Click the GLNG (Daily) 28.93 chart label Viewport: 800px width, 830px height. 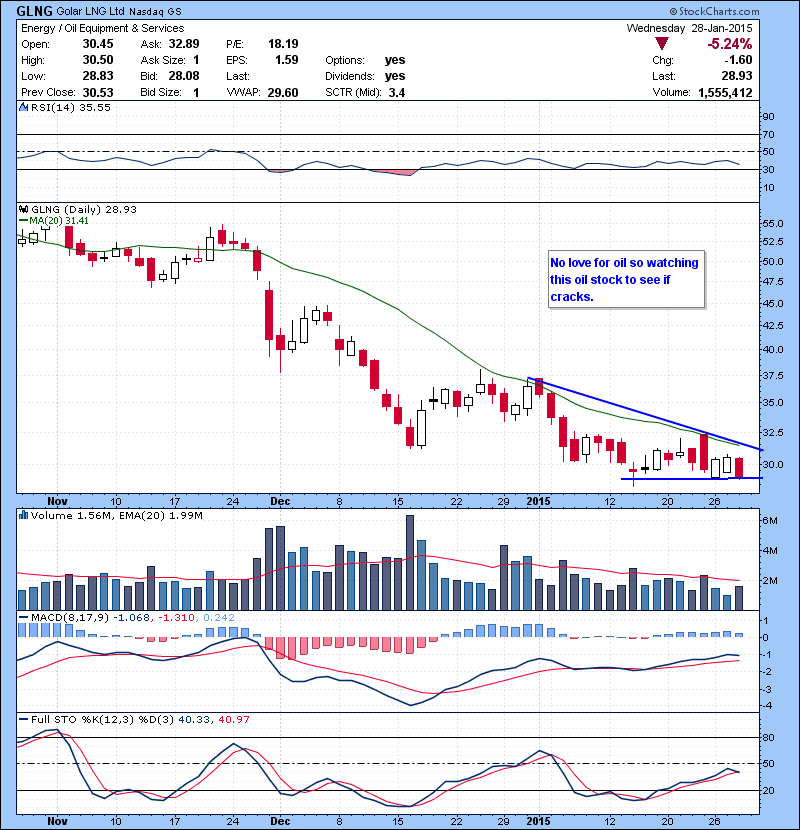point(84,209)
